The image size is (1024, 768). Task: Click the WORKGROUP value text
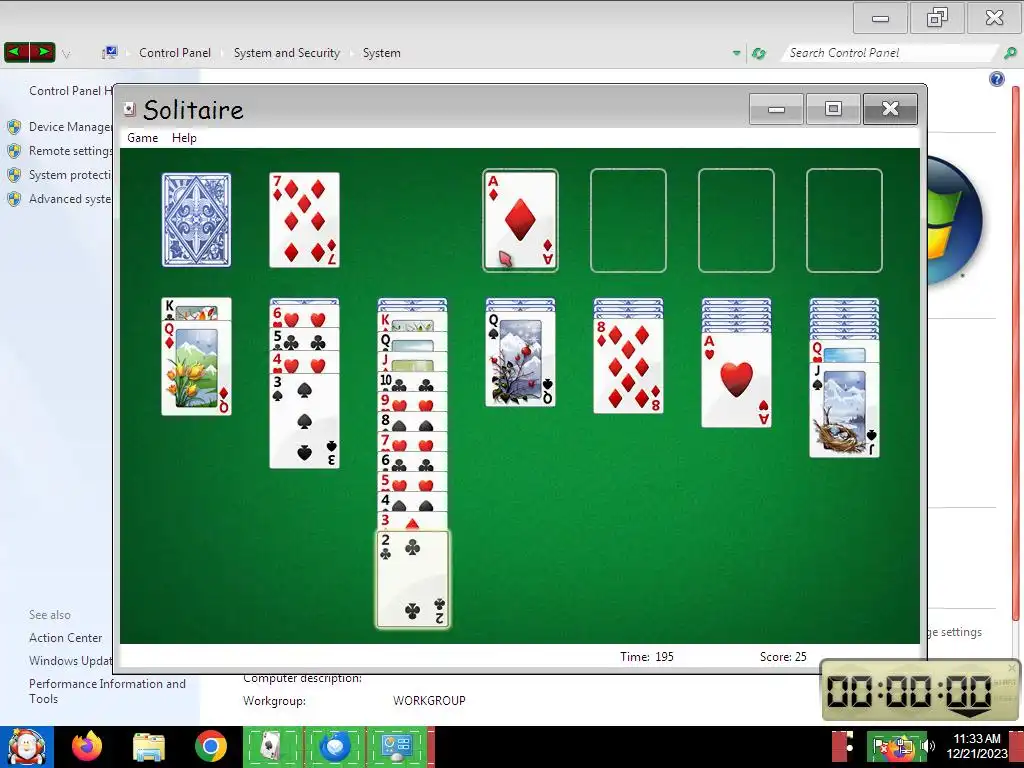pyautogui.click(x=429, y=701)
